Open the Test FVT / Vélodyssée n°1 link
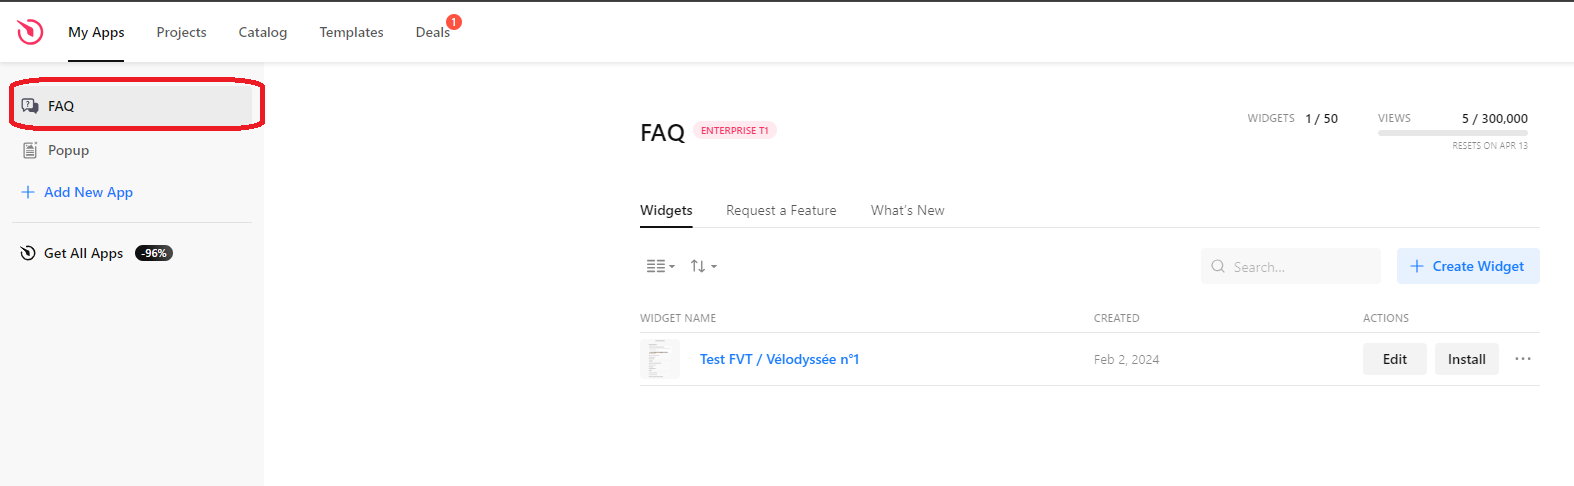This screenshot has height=486, width=1574. (x=779, y=359)
